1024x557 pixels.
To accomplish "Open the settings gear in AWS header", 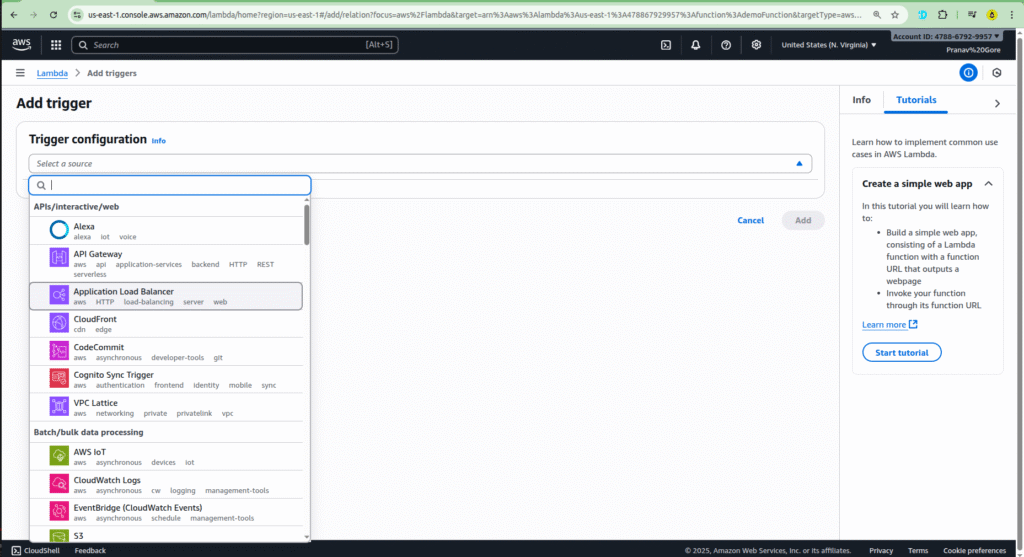I will (x=756, y=45).
